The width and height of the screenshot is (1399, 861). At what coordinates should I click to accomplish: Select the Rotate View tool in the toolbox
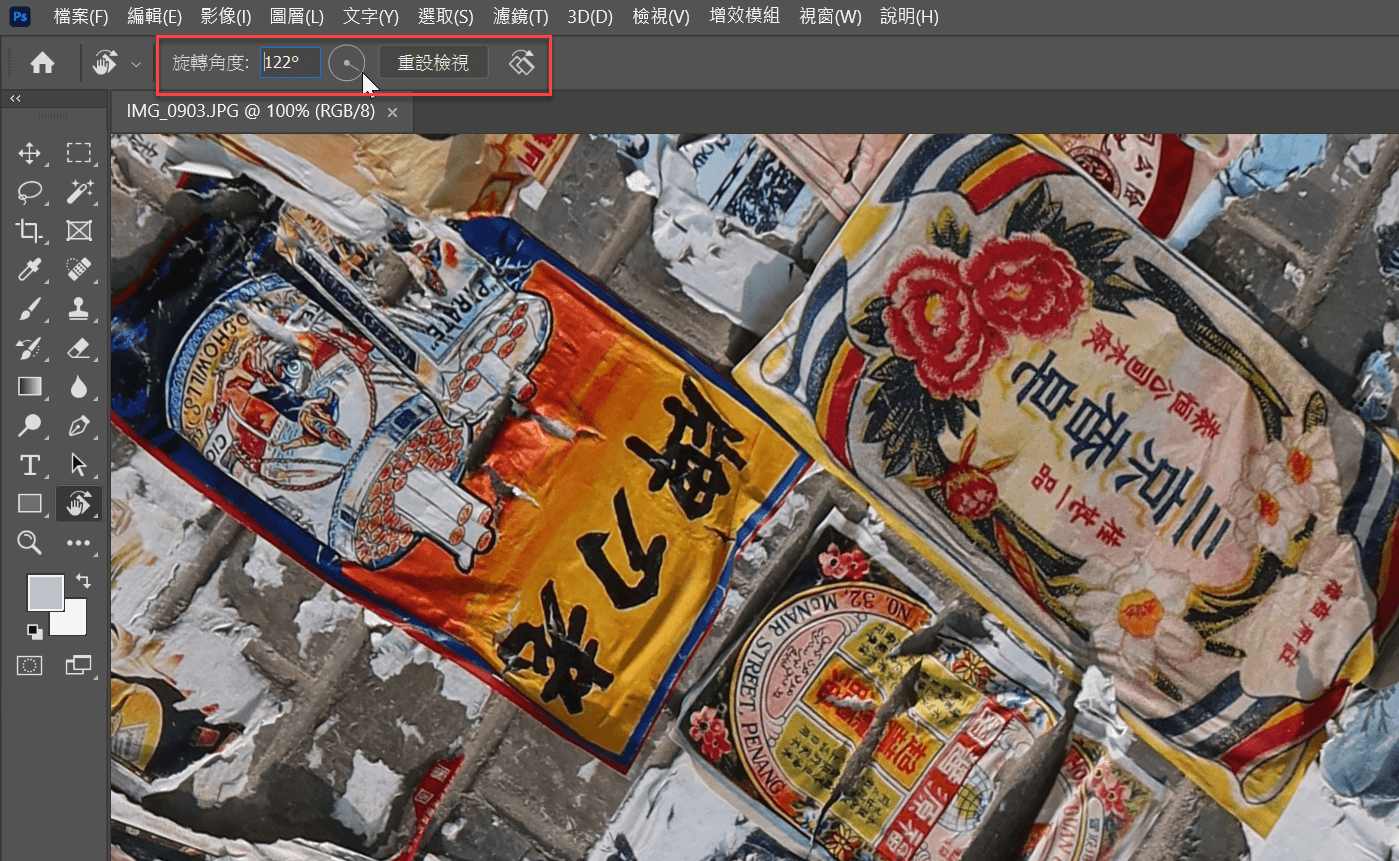79,504
